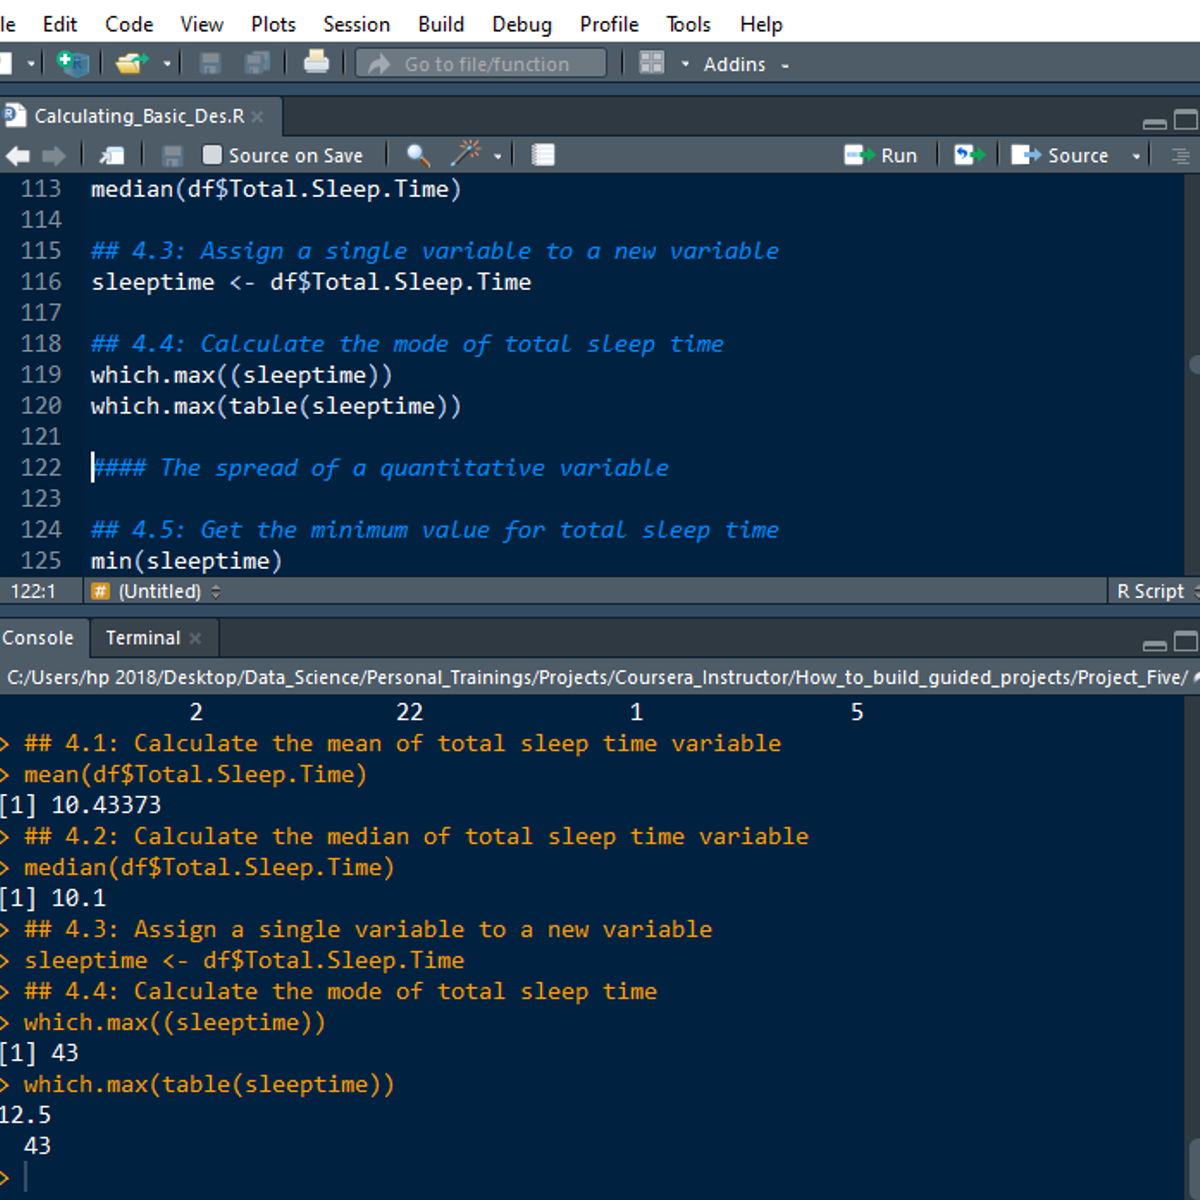Viewport: 1200px width, 1200px height.
Task: Toggle the Source on Save checkbox
Action: (x=212, y=155)
